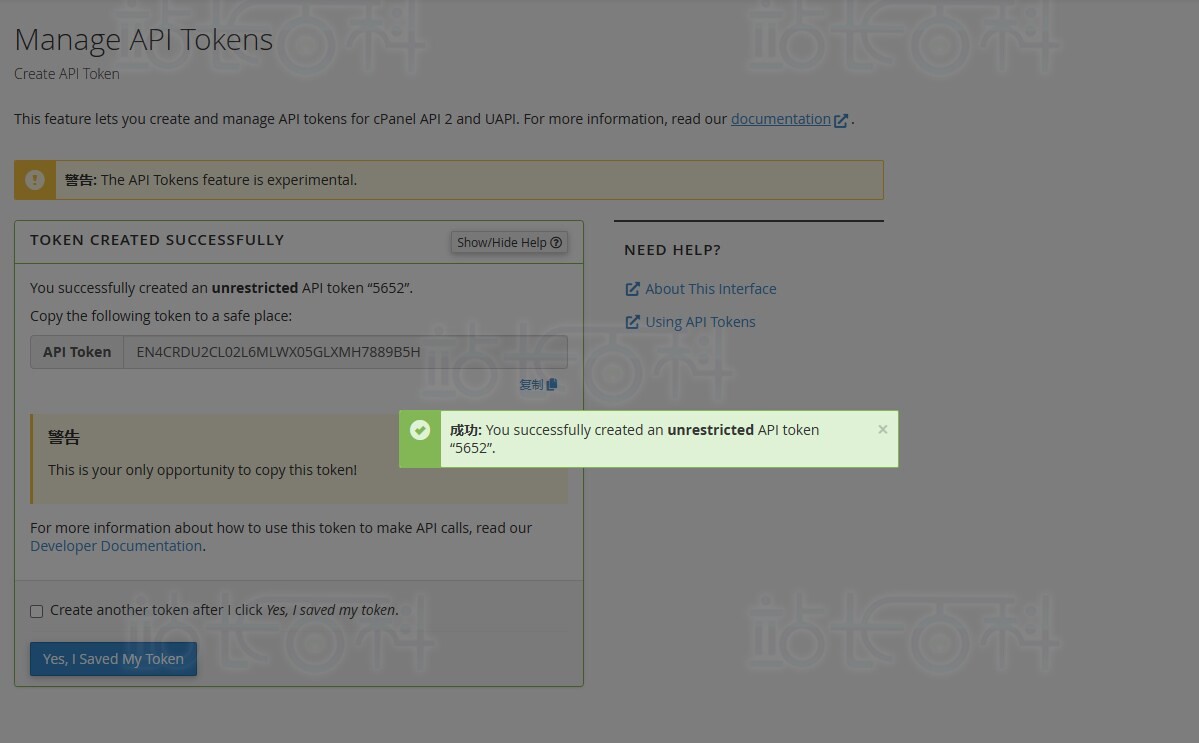The width and height of the screenshot is (1199, 743).
Task: Open the About This Interface link
Action: [710, 289]
